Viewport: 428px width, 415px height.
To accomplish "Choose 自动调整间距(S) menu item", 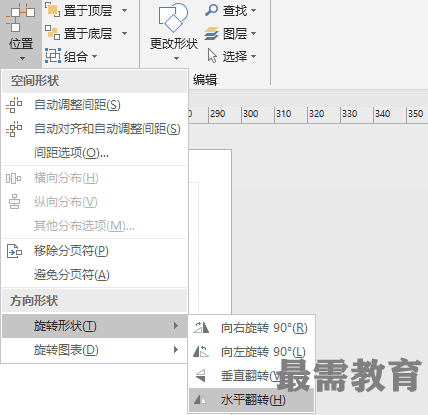I will tap(95, 105).
